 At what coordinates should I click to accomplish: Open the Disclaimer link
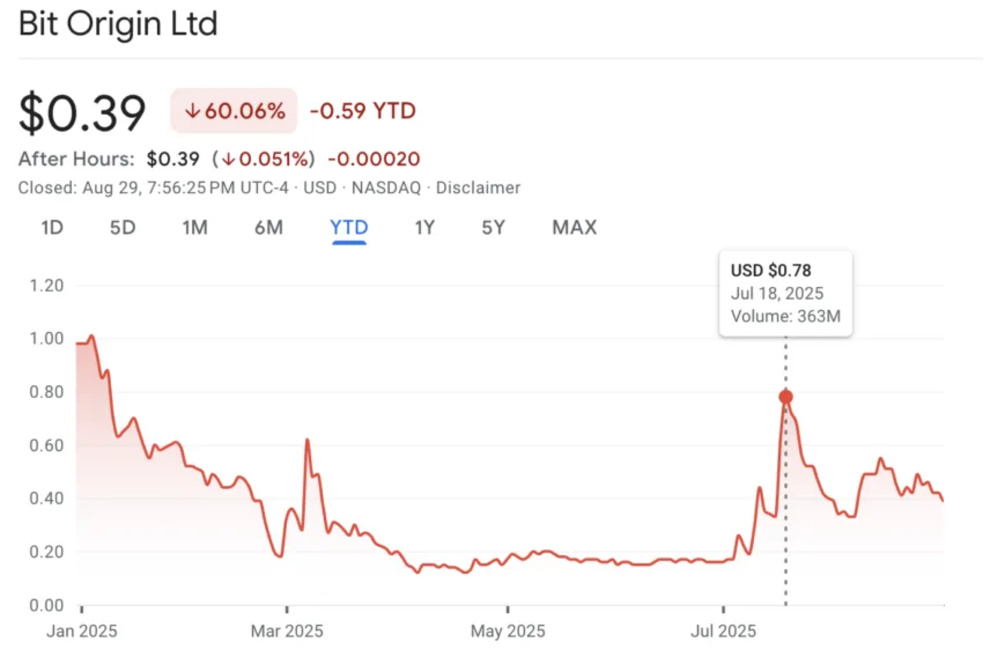478,188
